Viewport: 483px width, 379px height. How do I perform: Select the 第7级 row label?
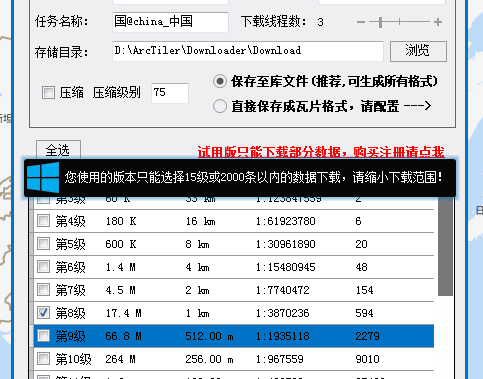point(70,290)
